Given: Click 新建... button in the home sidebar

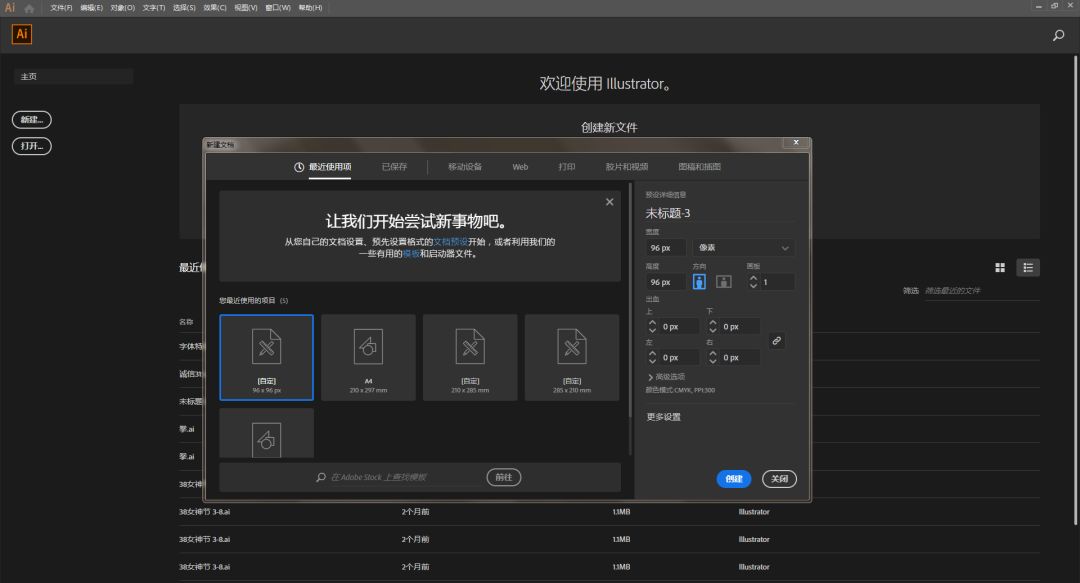Looking at the screenshot, I should pos(32,120).
